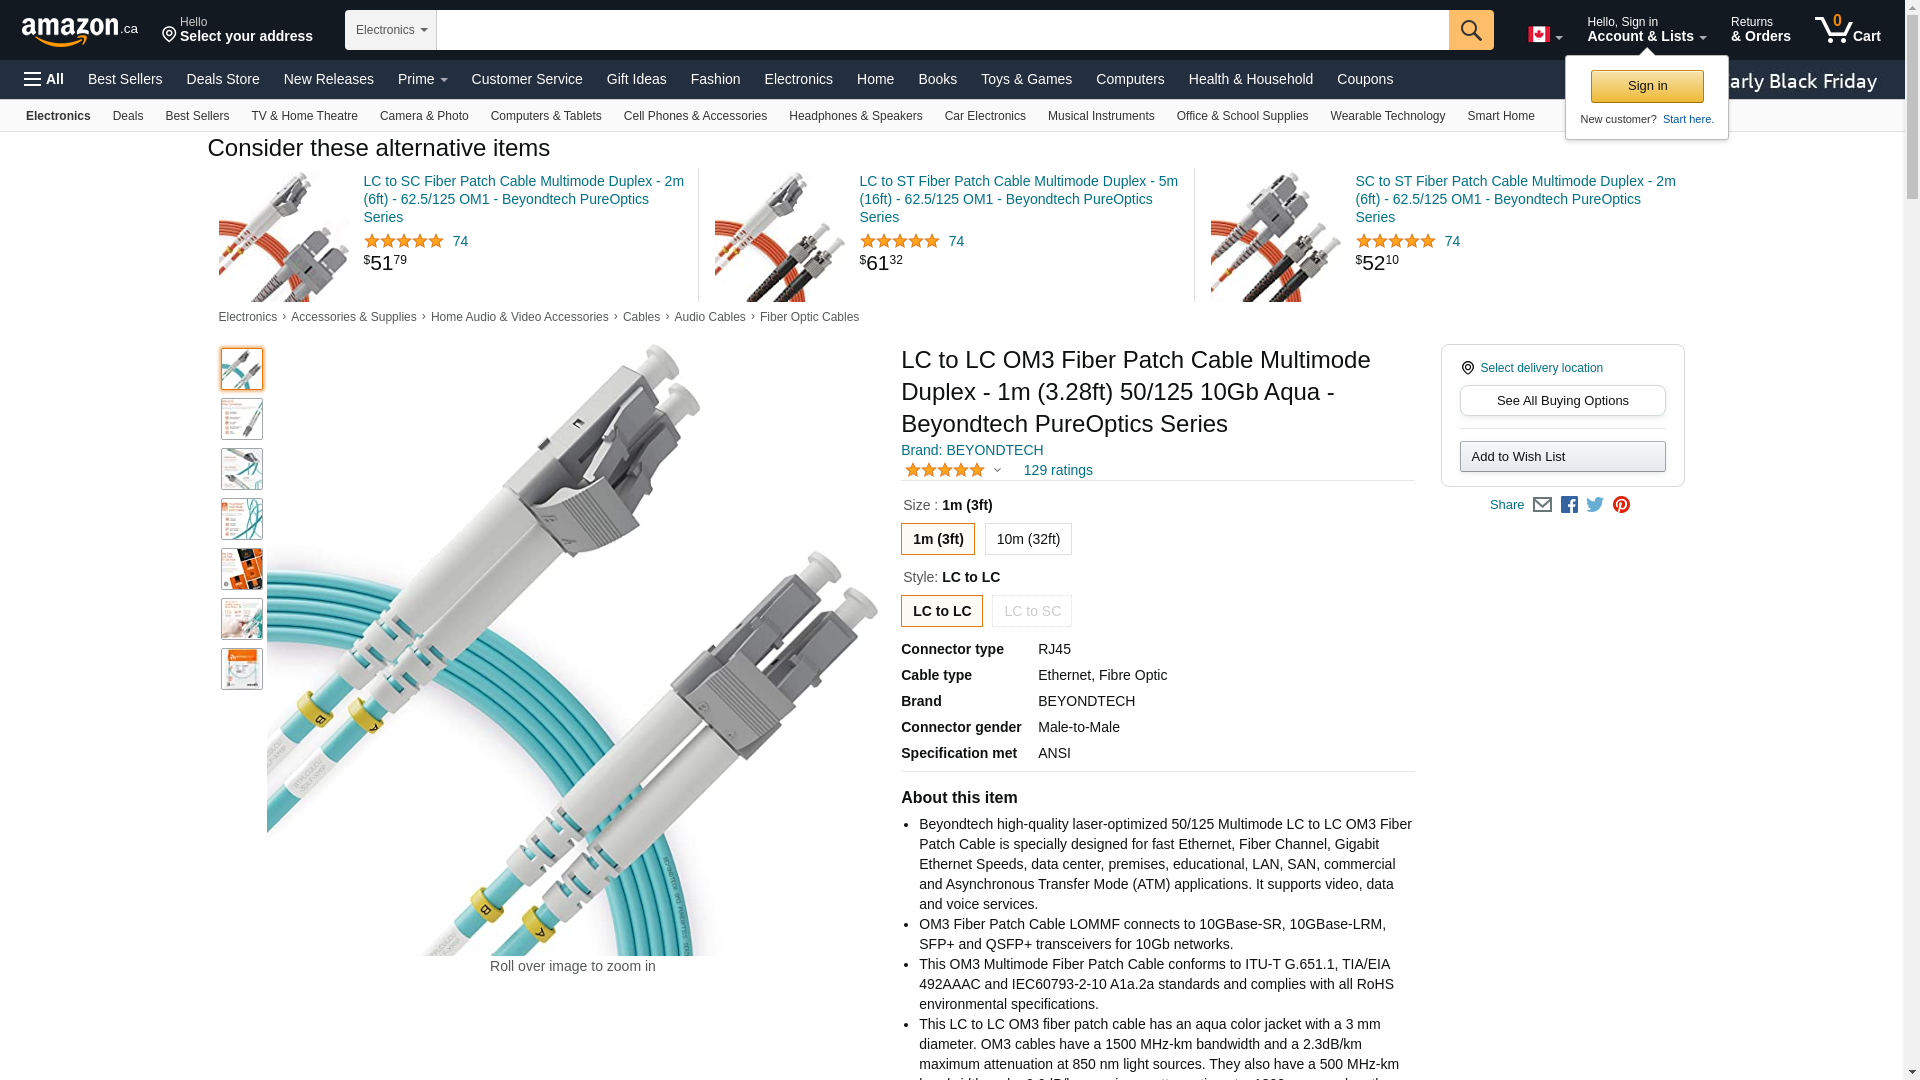Click the search magnifier button
Image resolution: width=1920 pixels, height=1080 pixels.
pos(1471,30)
